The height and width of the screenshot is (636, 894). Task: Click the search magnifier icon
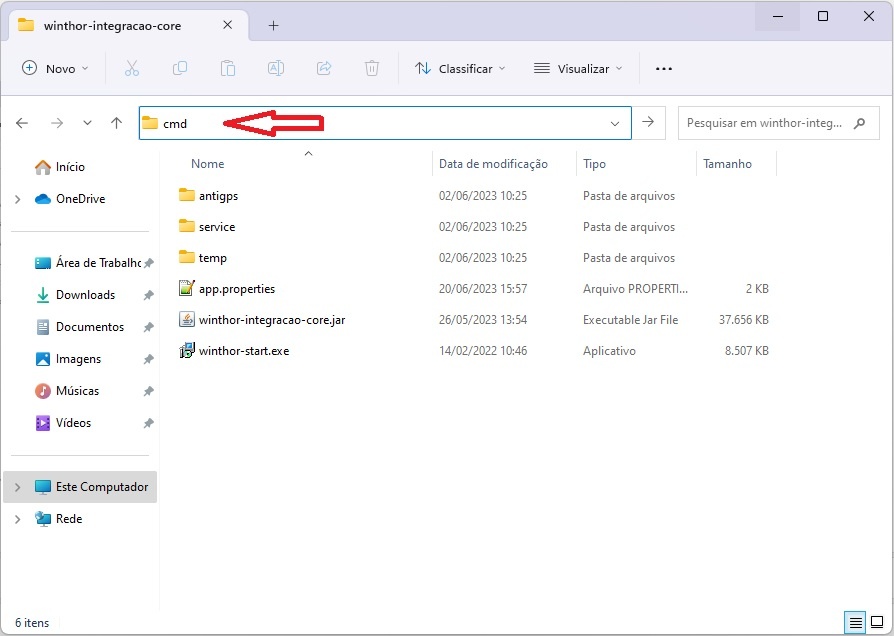(x=859, y=123)
